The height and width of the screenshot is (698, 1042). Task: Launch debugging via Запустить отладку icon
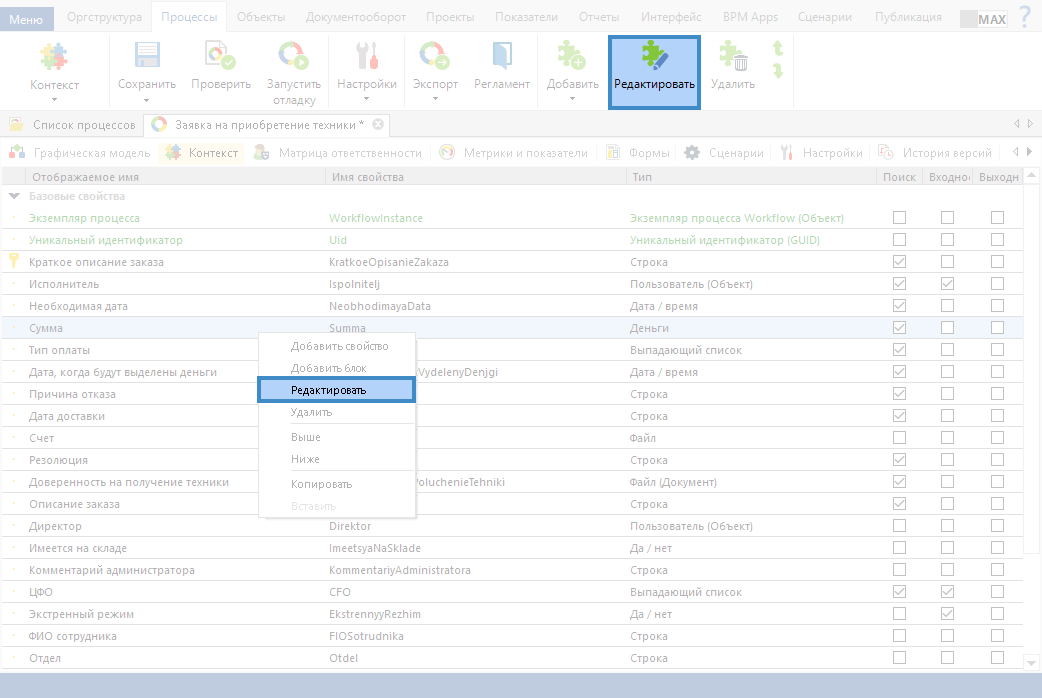tap(293, 56)
